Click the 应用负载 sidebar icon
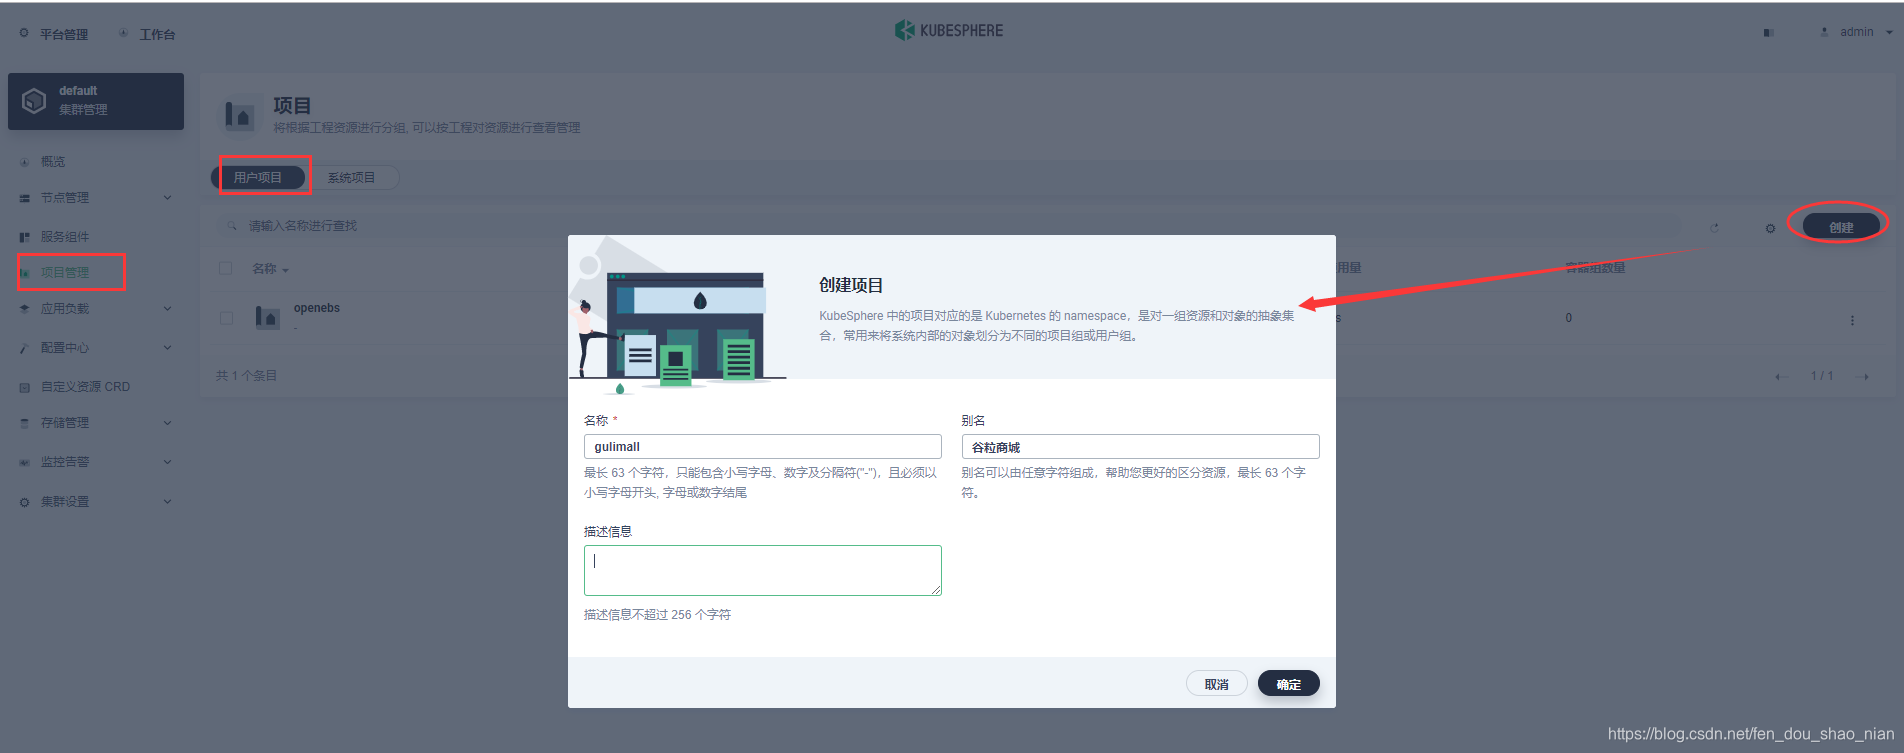1904x753 pixels. [x=24, y=309]
